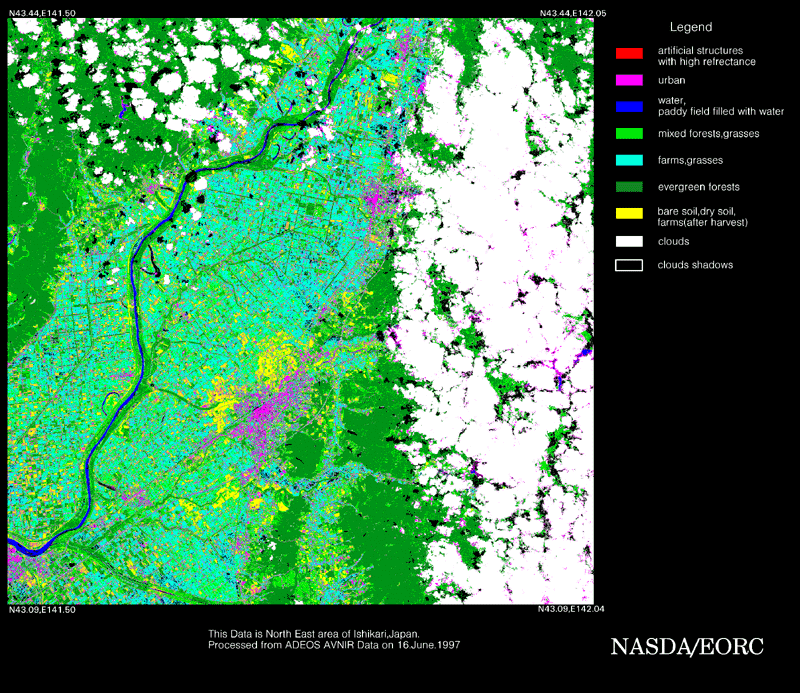Click the 'artificial structures with high refrectance' label
800x693 pixels.
[x=707, y=56]
